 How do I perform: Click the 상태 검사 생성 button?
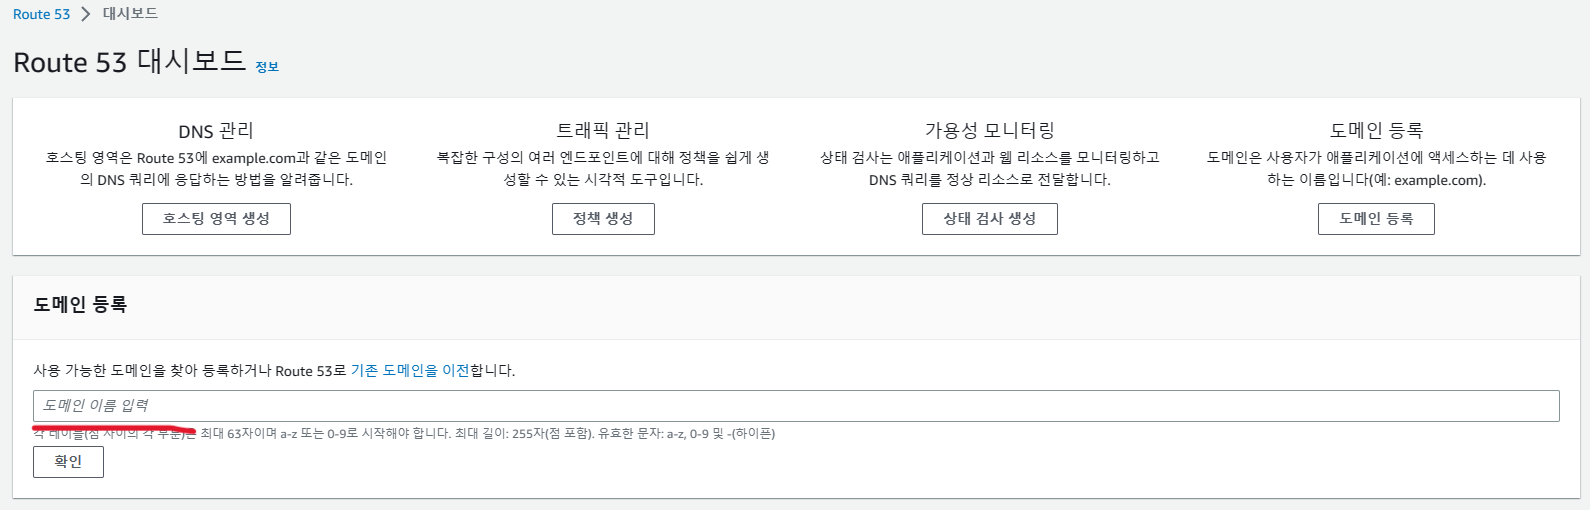click(x=990, y=219)
